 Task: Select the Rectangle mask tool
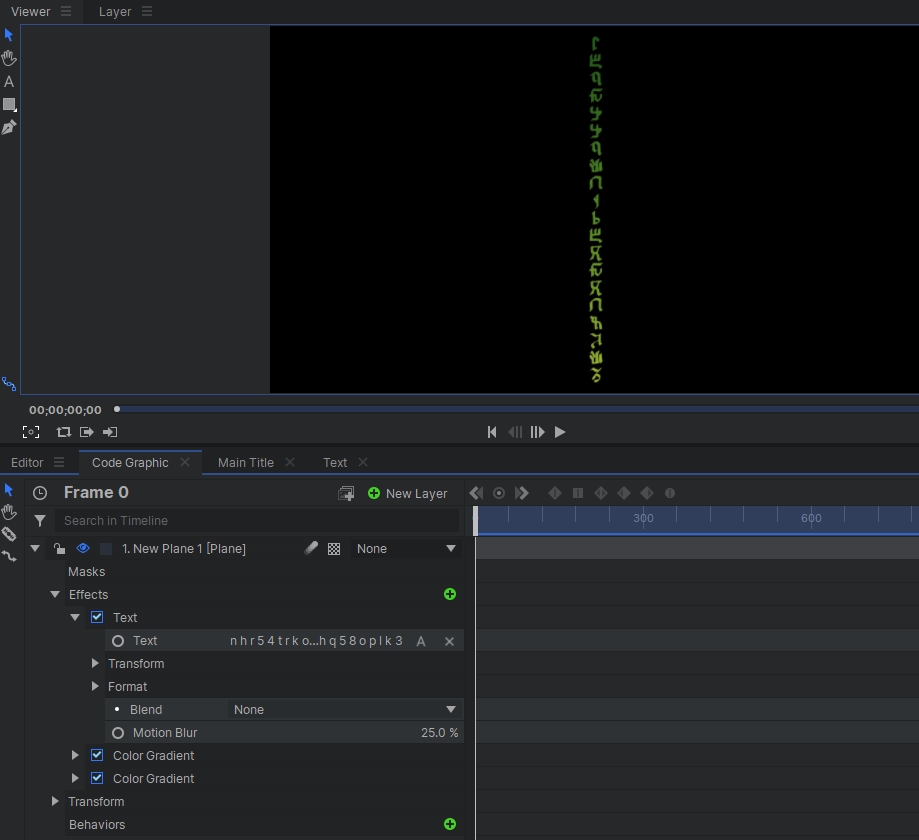coord(9,105)
